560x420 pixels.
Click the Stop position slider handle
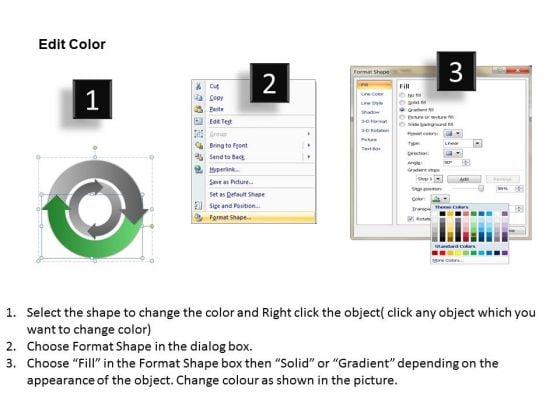481,188
